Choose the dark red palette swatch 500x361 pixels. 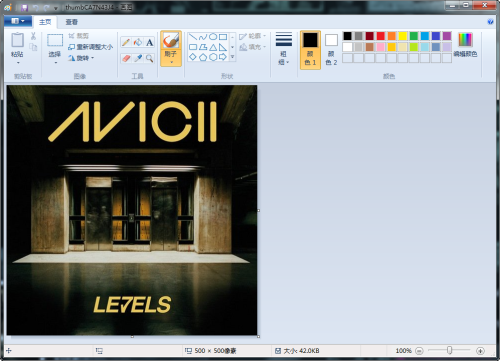369,36
